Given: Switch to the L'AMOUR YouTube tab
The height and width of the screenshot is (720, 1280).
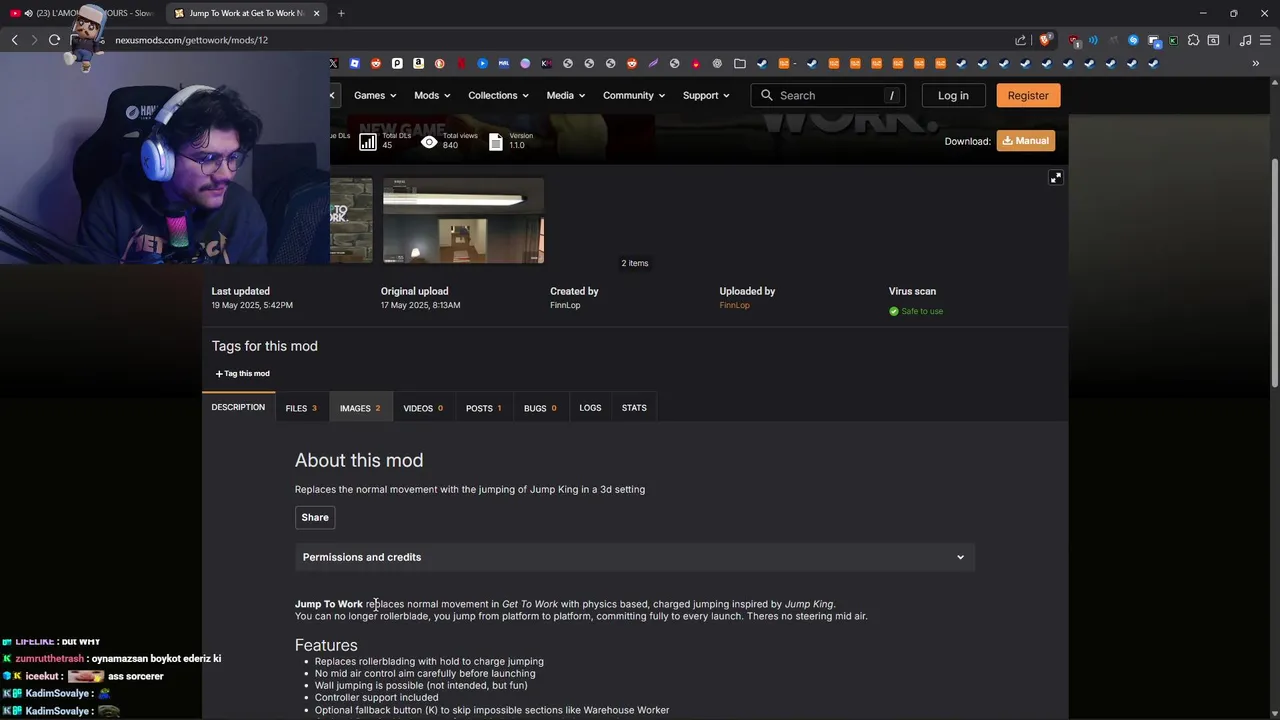Looking at the screenshot, I should click(82, 13).
